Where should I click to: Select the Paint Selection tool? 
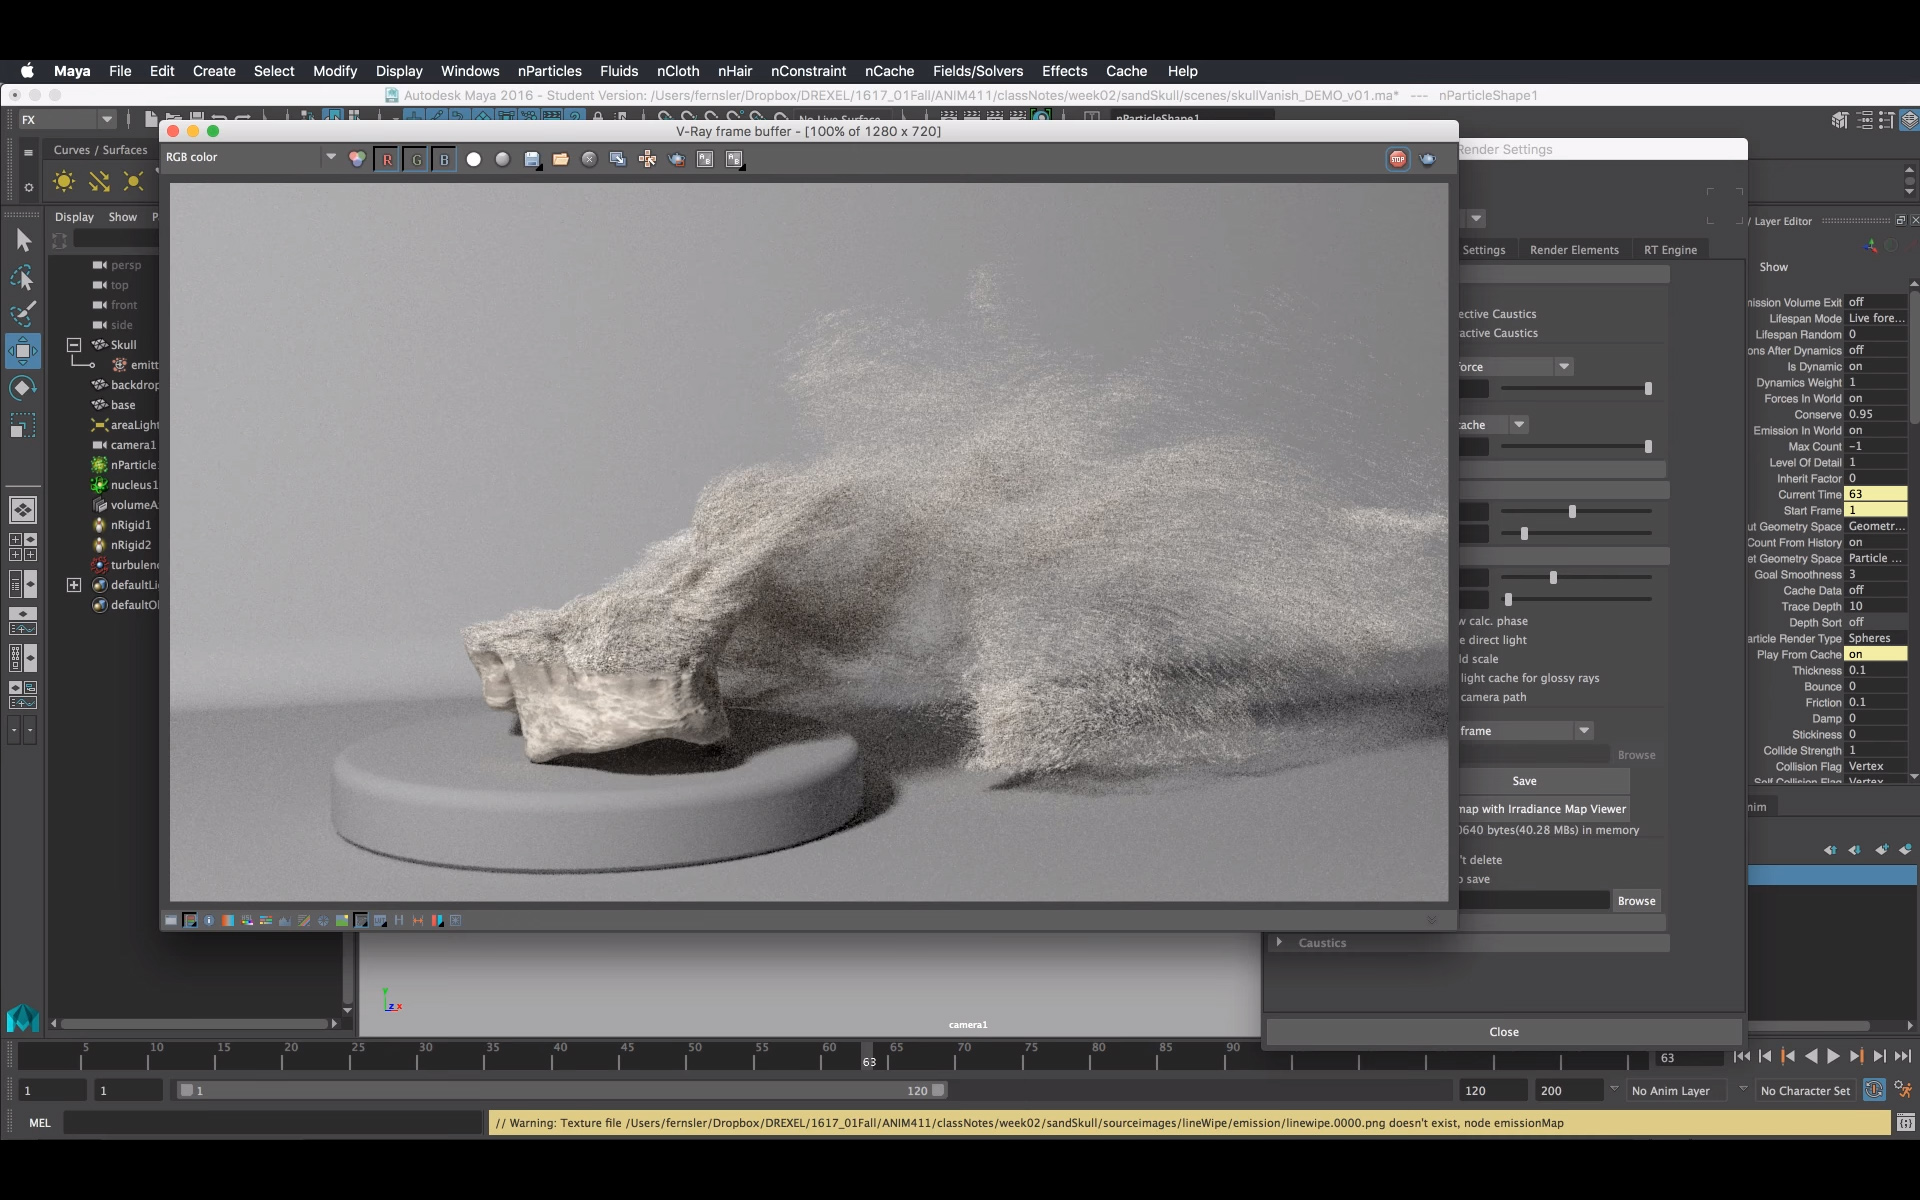pyautogui.click(x=23, y=313)
